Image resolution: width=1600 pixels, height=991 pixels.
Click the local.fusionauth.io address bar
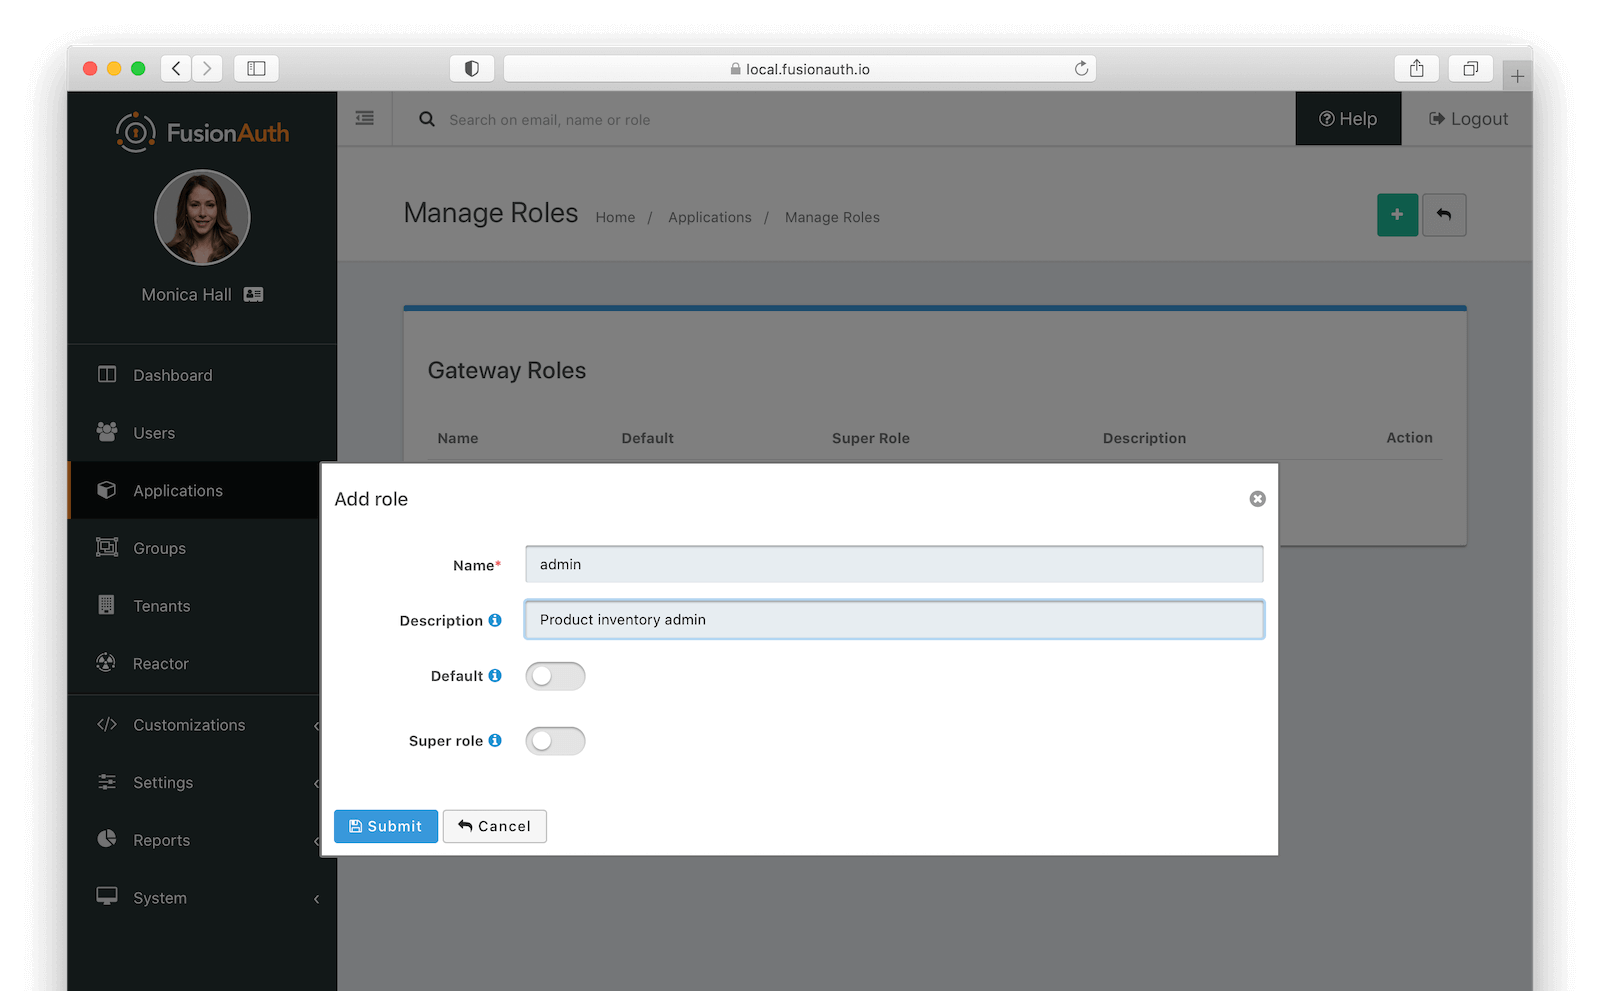[x=800, y=69]
